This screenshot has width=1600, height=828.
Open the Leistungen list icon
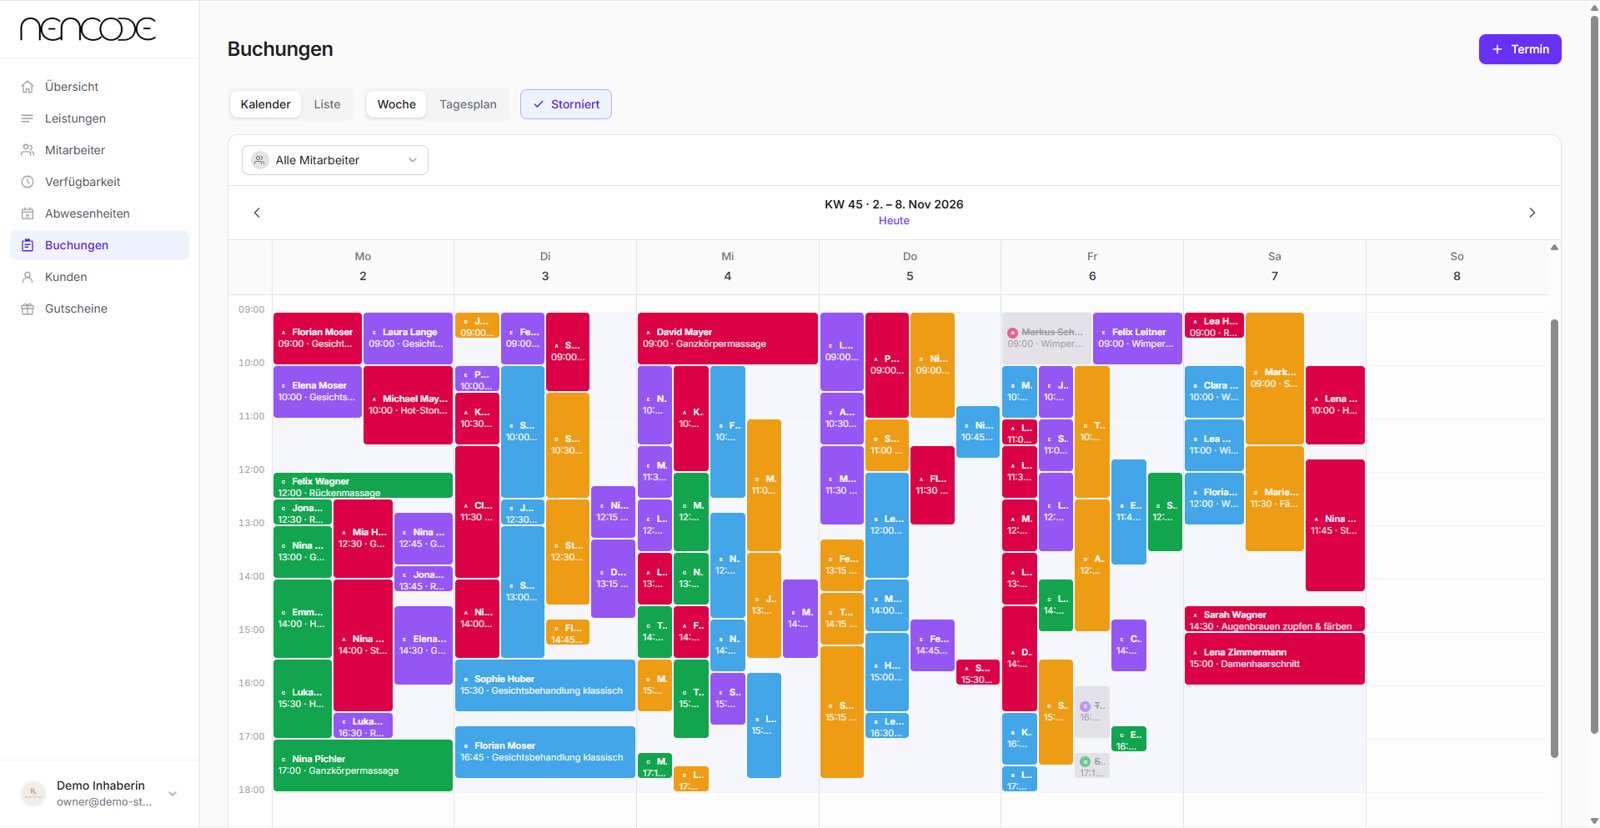(x=28, y=119)
